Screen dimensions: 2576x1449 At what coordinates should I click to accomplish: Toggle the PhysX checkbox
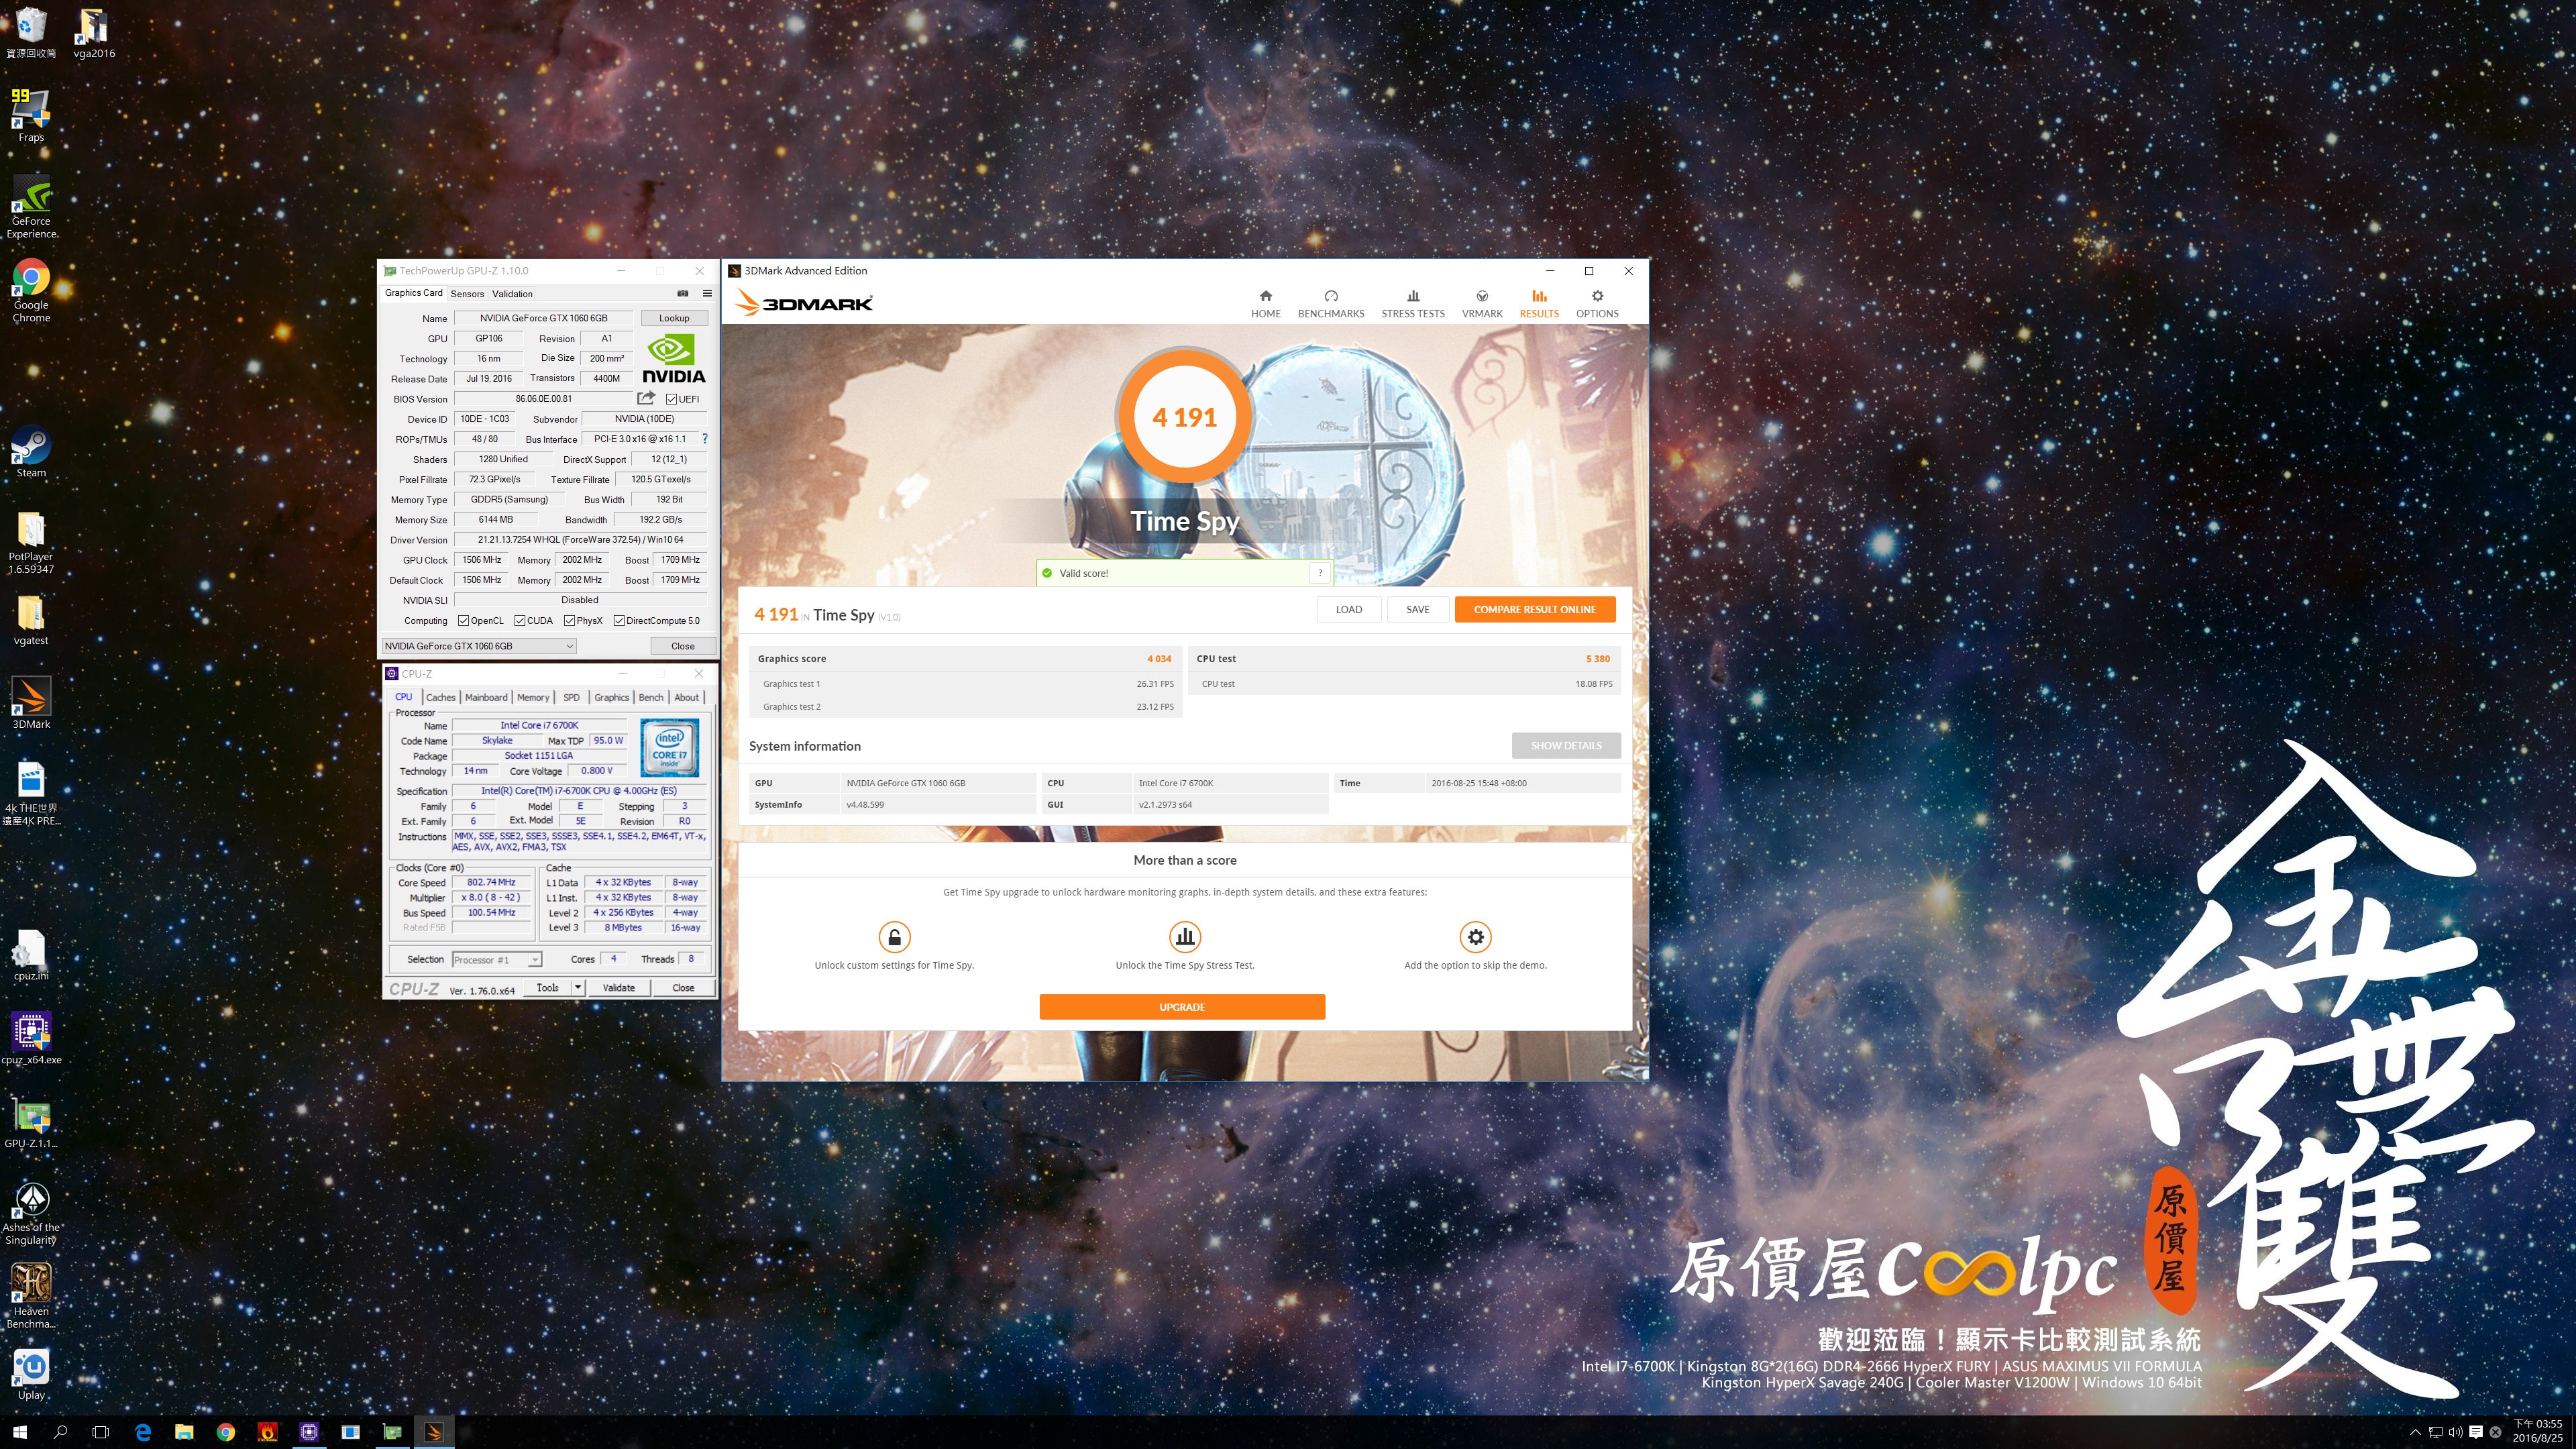point(569,621)
